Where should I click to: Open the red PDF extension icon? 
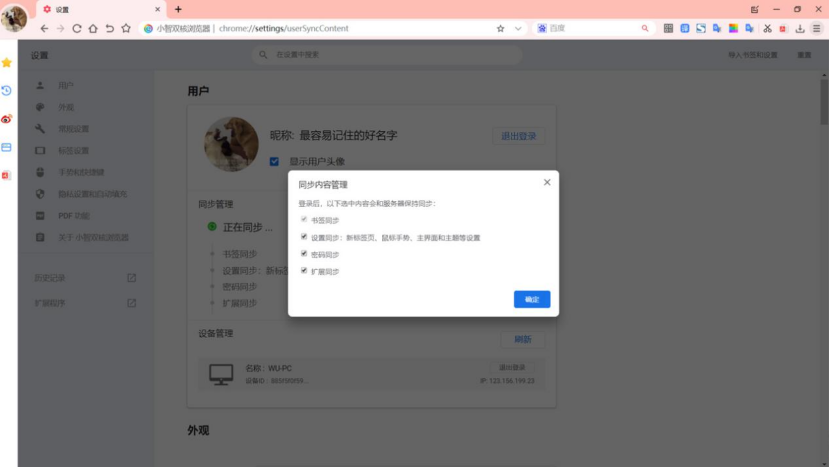(x=783, y=29)
